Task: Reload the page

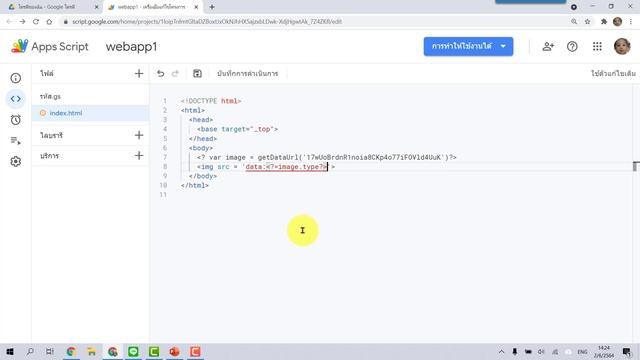Action: [36, 22]
